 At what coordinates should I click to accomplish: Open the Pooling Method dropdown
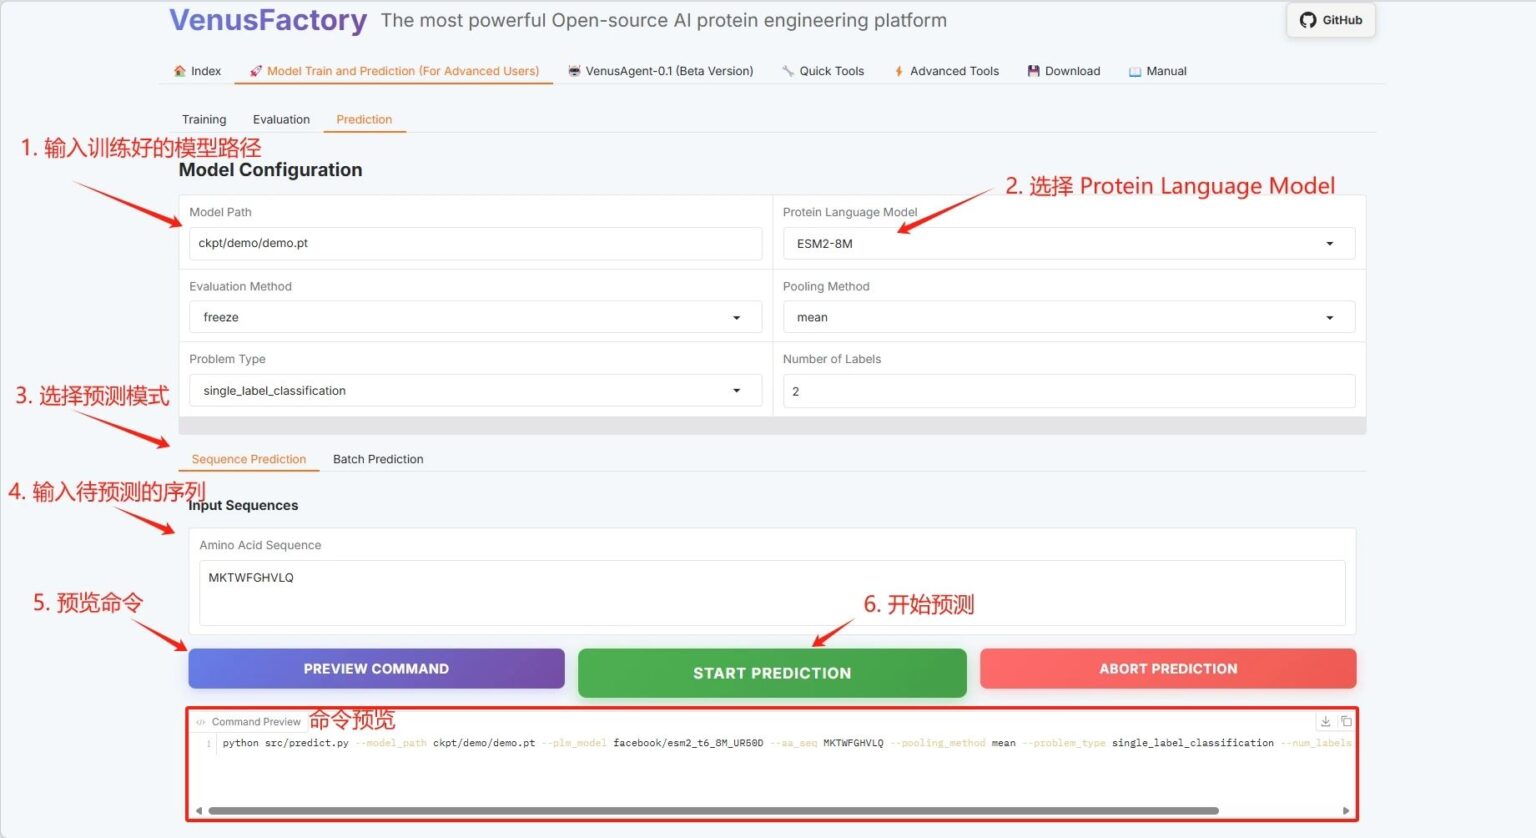point(1068,317)
